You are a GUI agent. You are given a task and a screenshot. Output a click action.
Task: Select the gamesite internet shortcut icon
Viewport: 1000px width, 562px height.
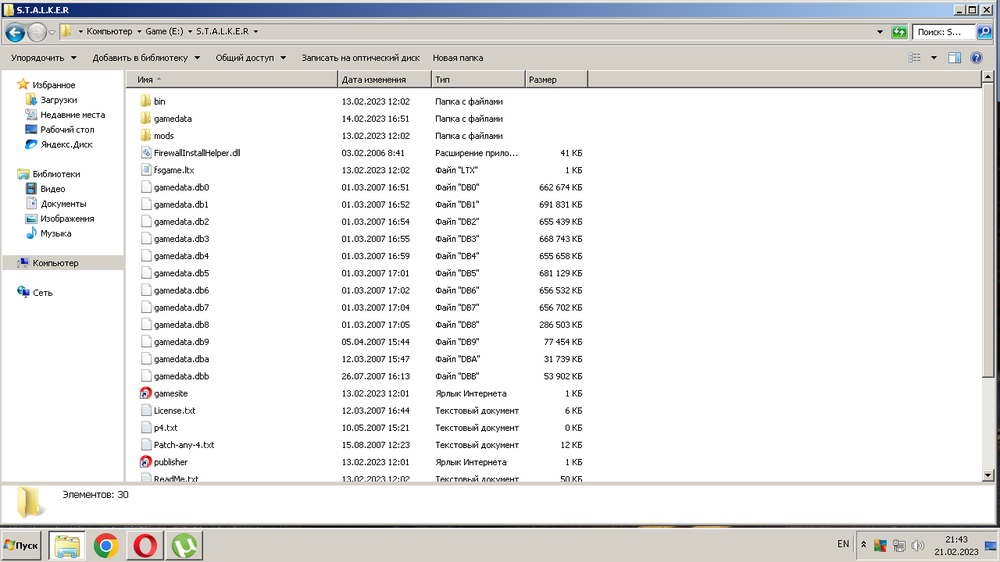(x=145, y=393)
